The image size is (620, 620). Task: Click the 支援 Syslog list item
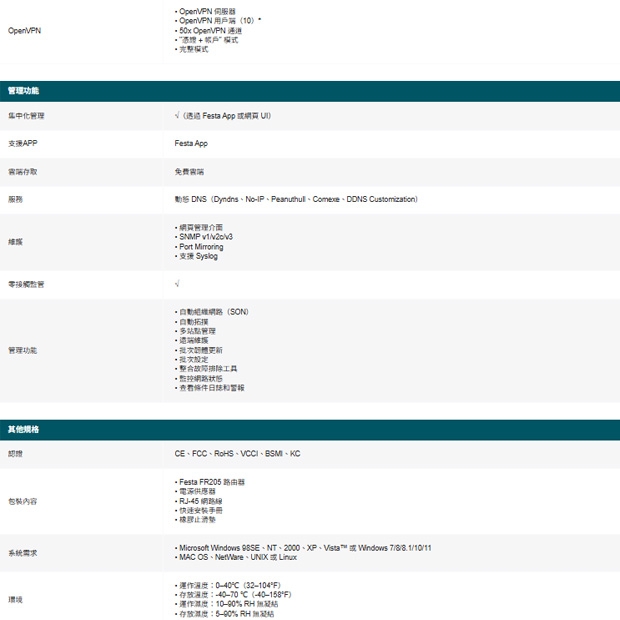coord(197,256)
